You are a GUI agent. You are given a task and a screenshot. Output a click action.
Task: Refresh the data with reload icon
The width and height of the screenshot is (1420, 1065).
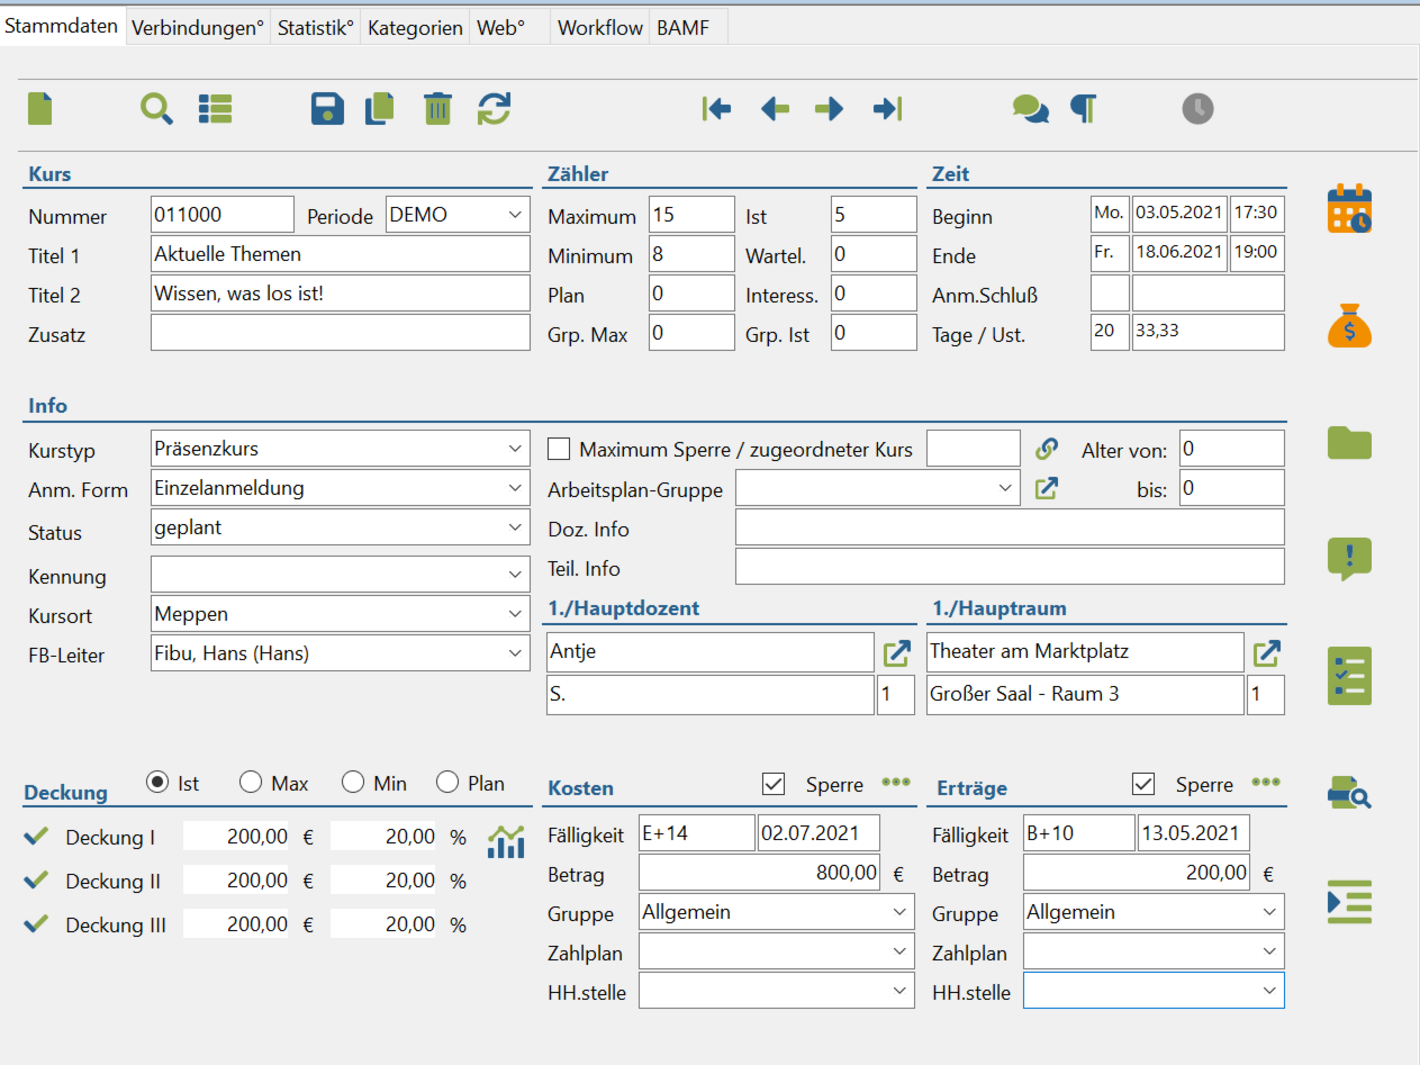pos(494,108)
